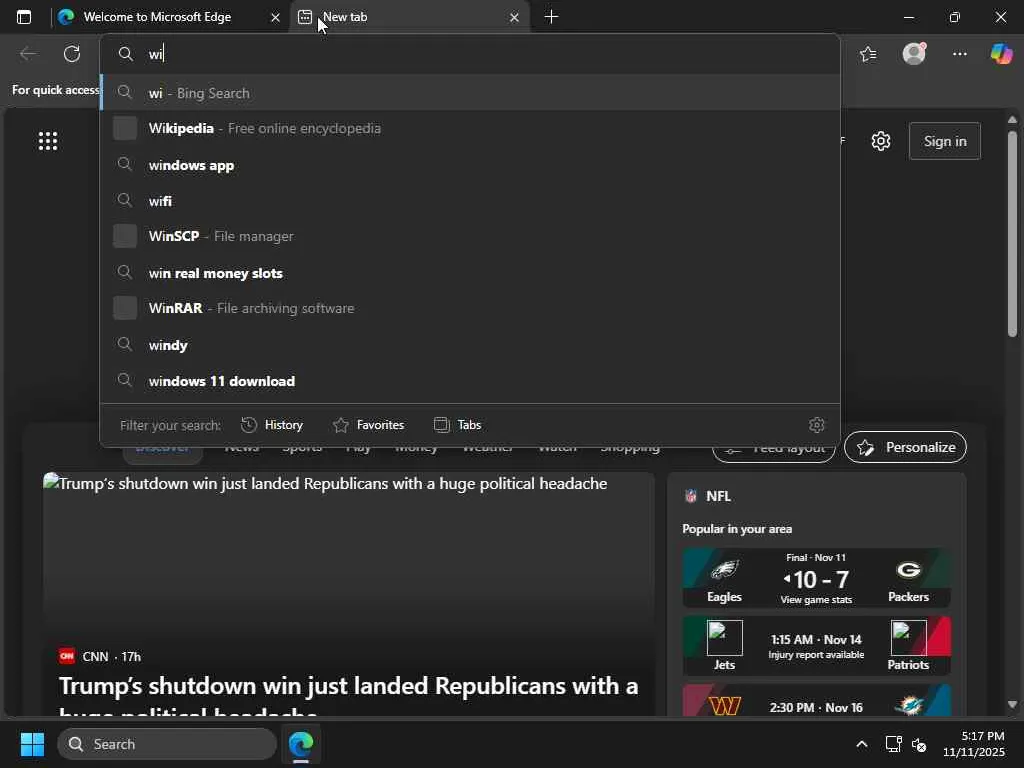Choose the 'wifi' suggestion
Image resolution: width=1024 pixels, height=768 pixels.
[470, 200]
